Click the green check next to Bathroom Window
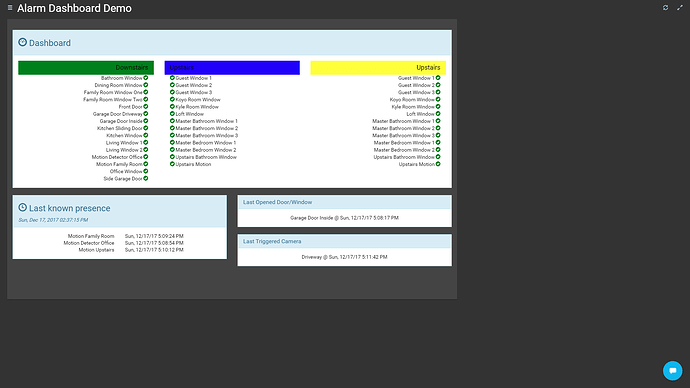Image resolution: width=690 pixels, height=388 pixels. [146, 78]
